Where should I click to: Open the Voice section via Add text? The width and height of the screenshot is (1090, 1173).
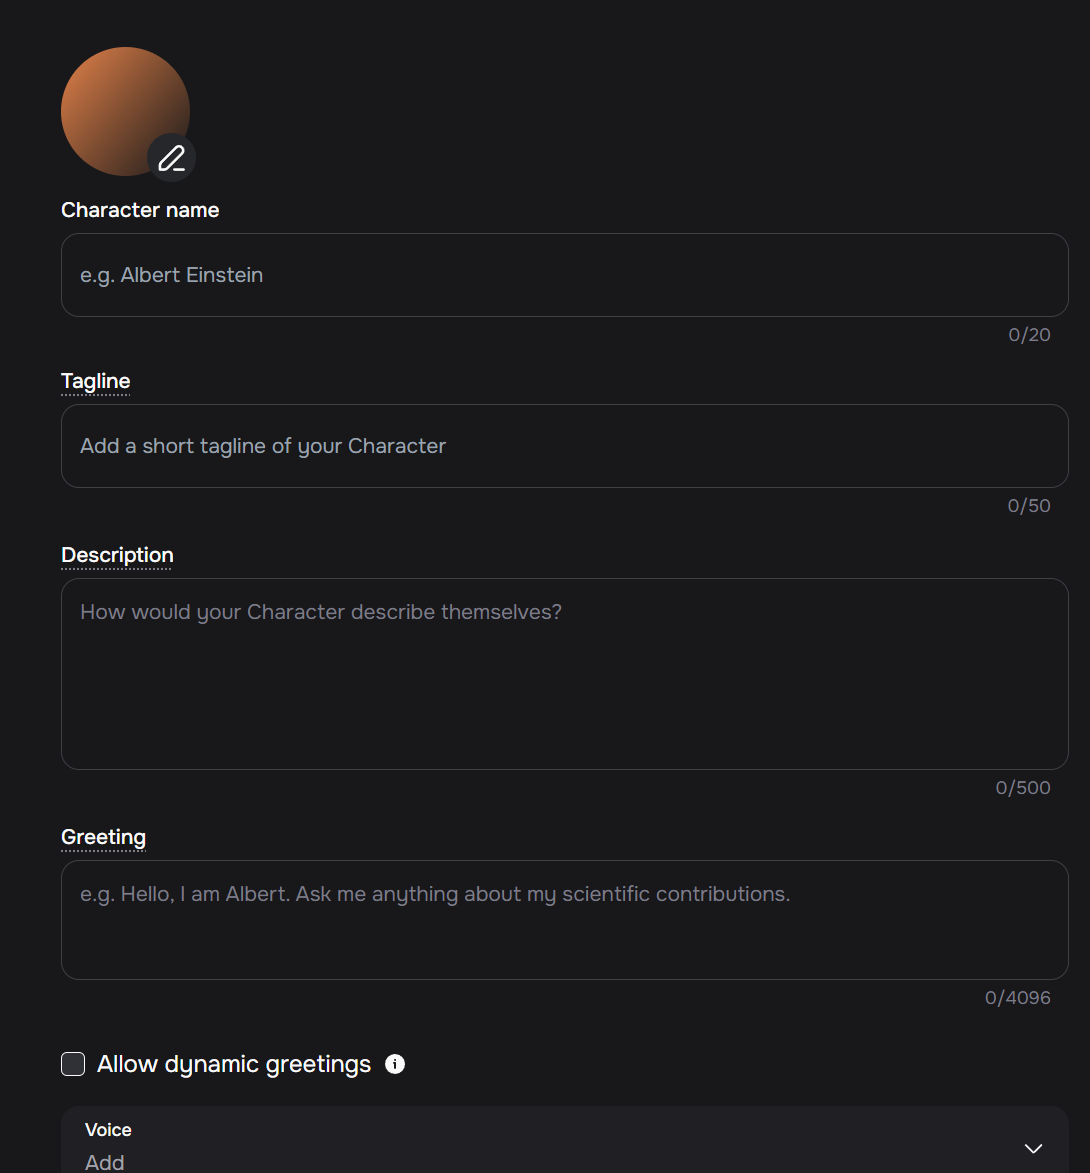(x=105, y=1162)
